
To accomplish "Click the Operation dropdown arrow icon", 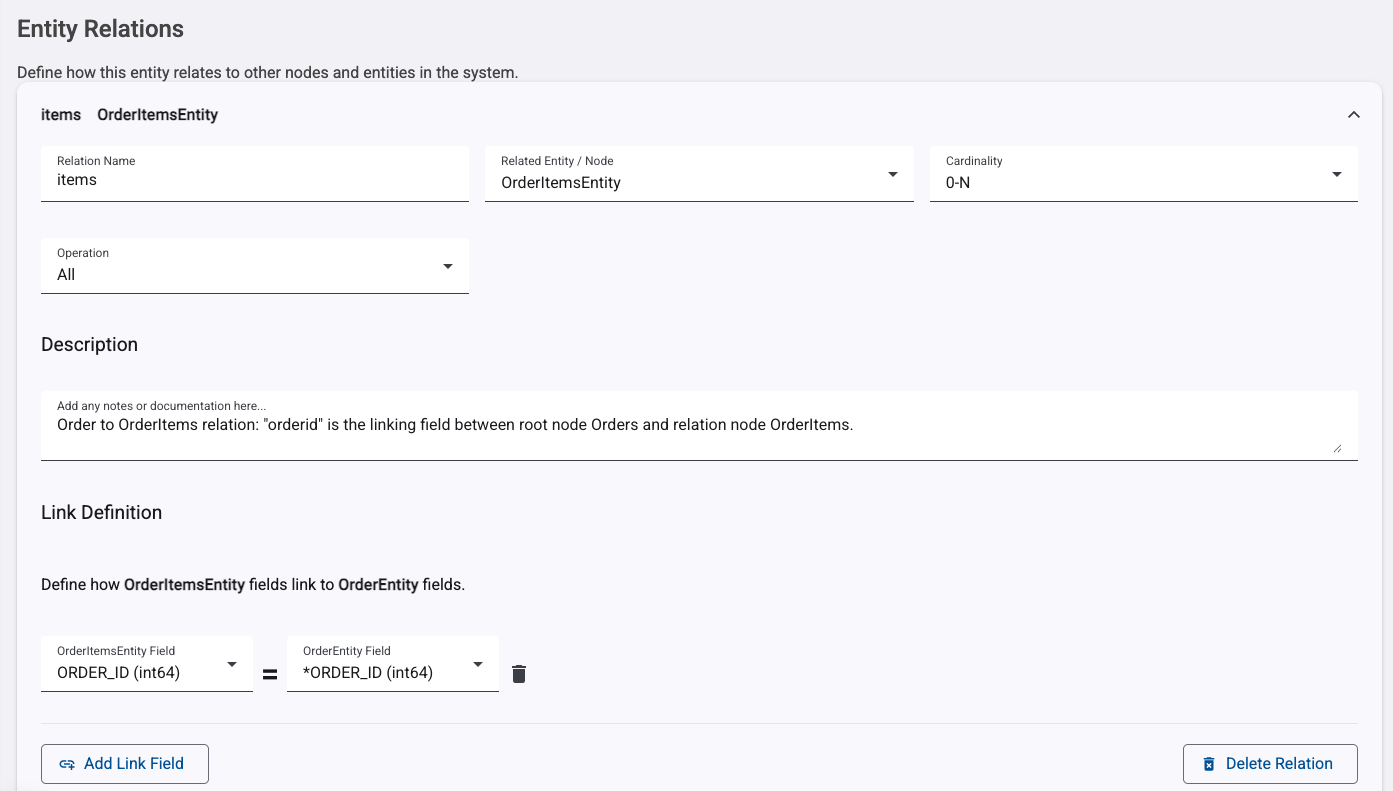I will (448, 266).
